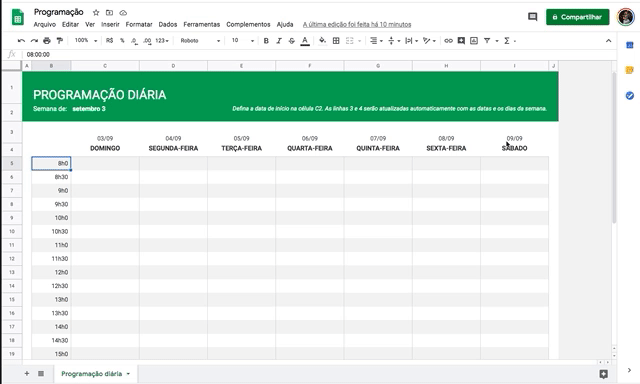Image resolution: width=640 pixels, height=384 pixels.
Task: Format as percent
Action: [122, 40]
